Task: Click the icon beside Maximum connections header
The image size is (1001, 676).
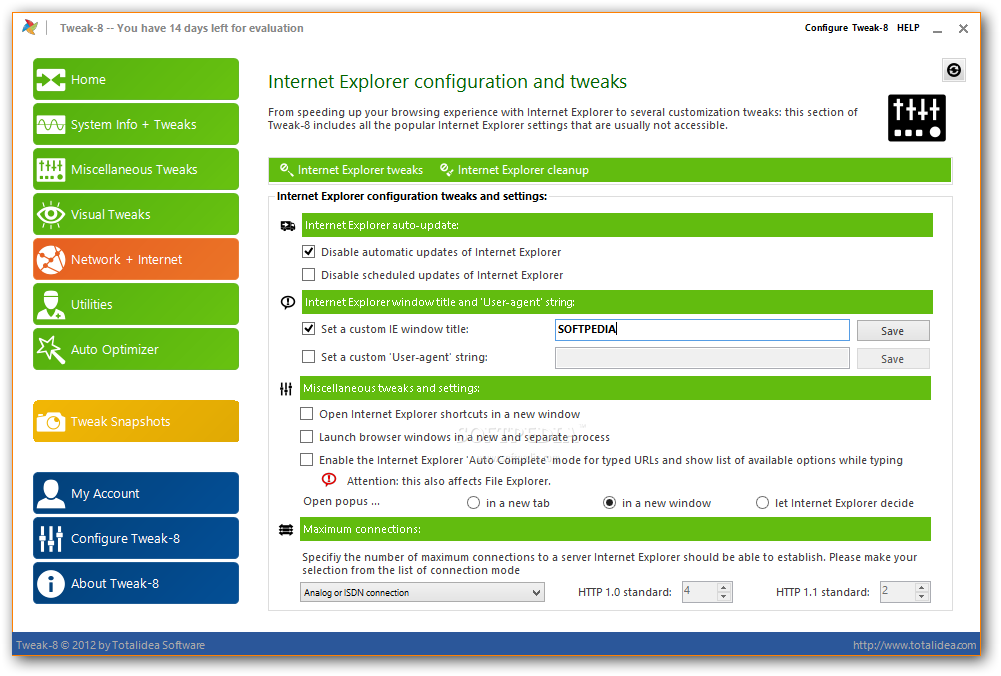Action: coord(286,530)
